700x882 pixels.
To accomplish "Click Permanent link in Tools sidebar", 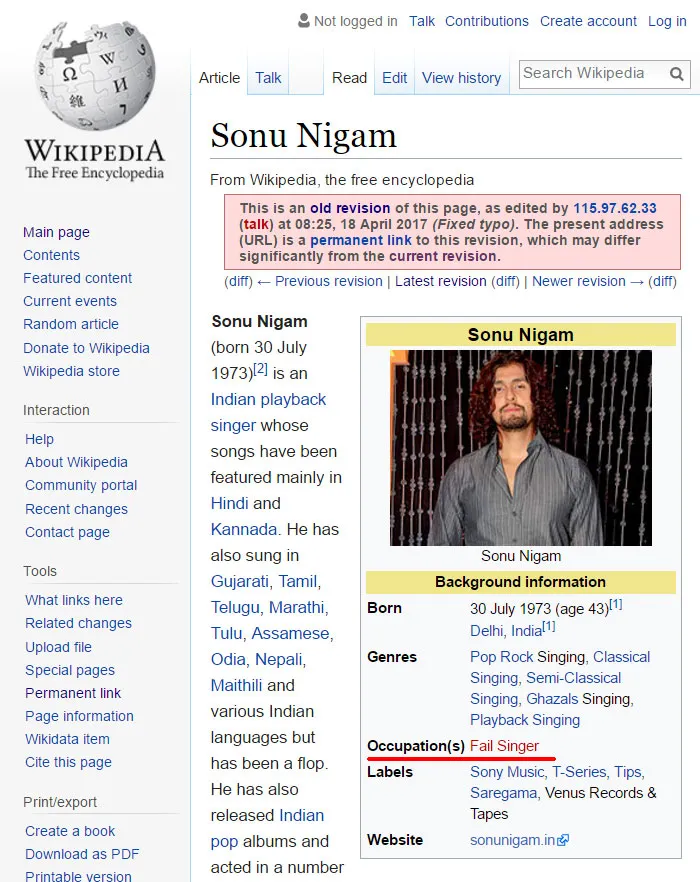I will click(73, 694).
